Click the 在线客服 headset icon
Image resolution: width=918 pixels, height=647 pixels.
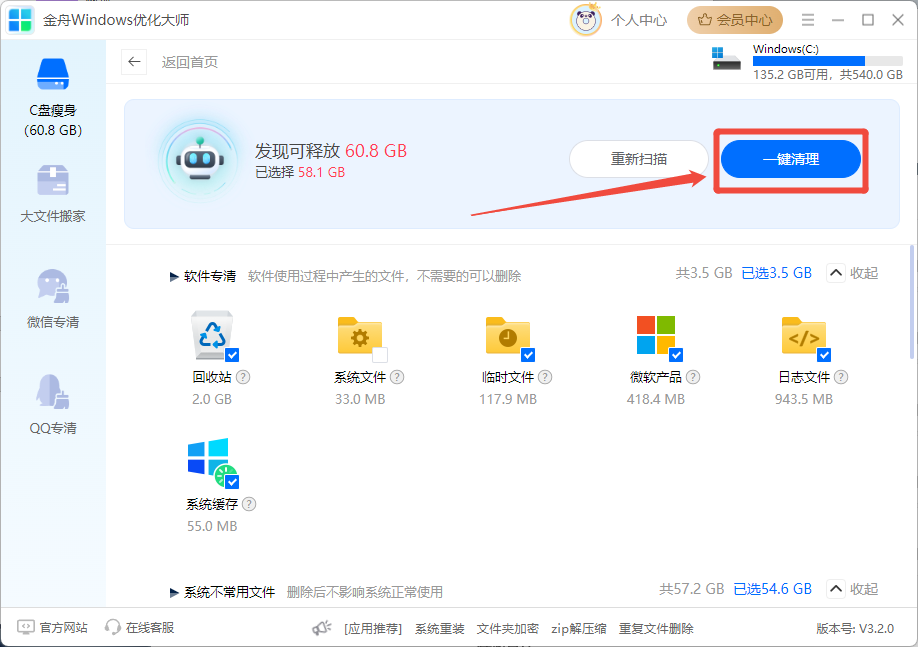point(112,628)
